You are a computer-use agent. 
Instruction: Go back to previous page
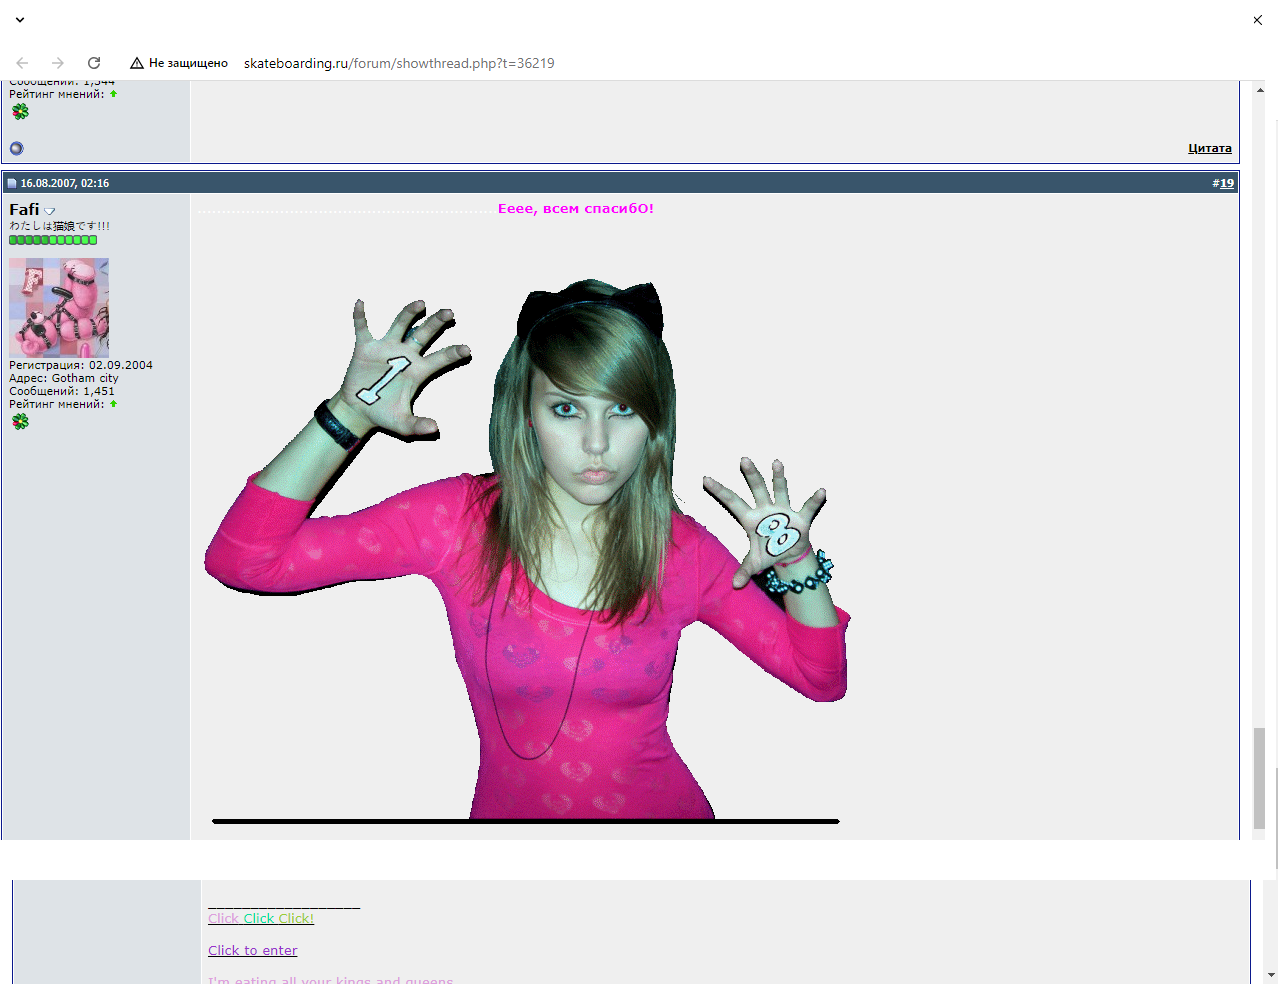tap(22, 63)
